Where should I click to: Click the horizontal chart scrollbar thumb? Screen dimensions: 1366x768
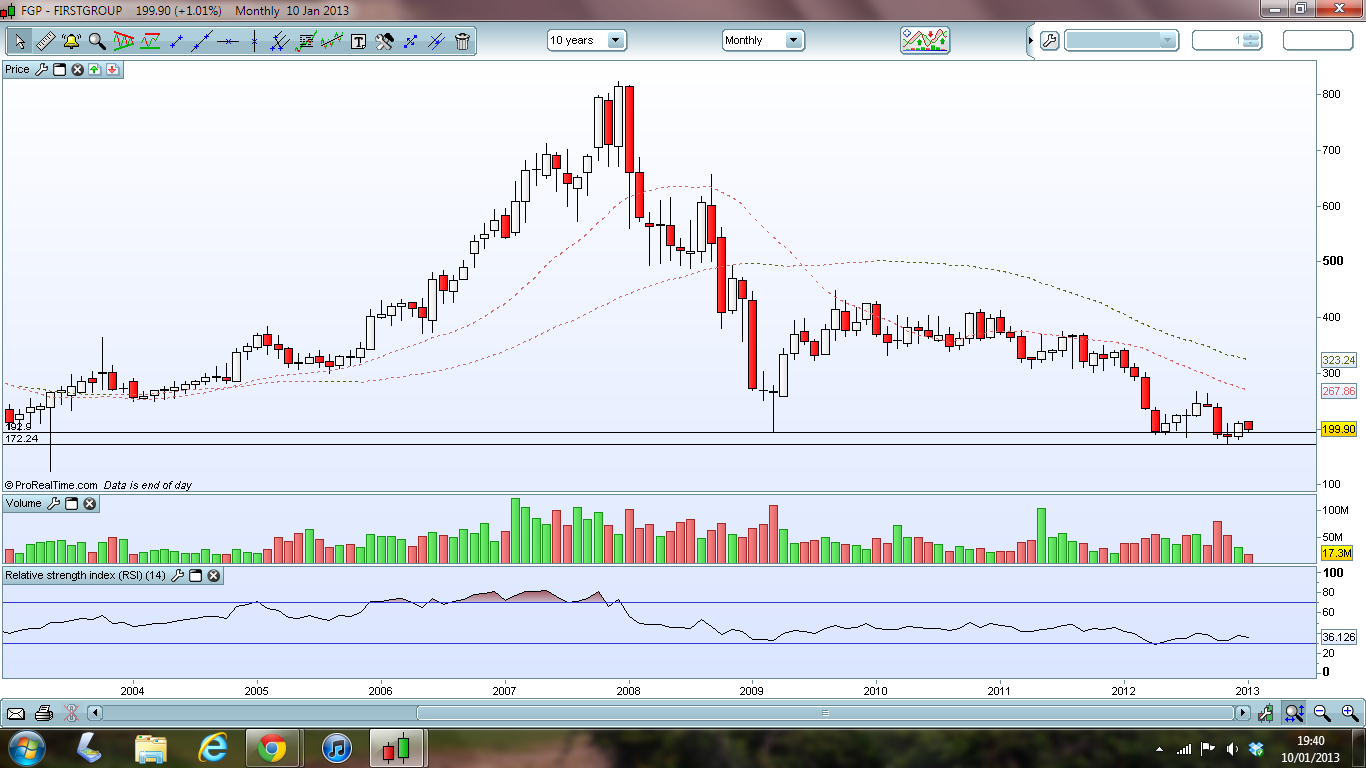(x=825, y=714)
